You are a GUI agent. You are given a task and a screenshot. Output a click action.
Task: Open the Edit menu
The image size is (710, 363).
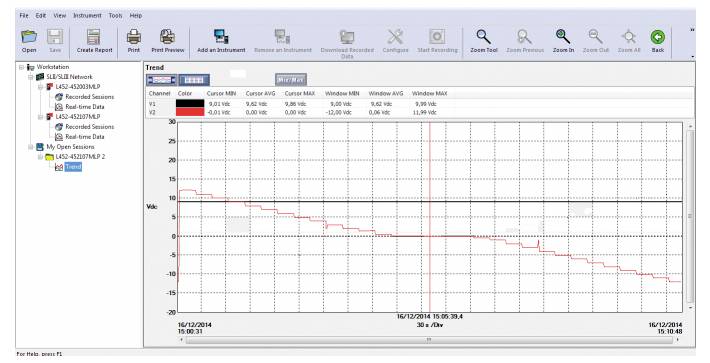click(x=41, y=15)
